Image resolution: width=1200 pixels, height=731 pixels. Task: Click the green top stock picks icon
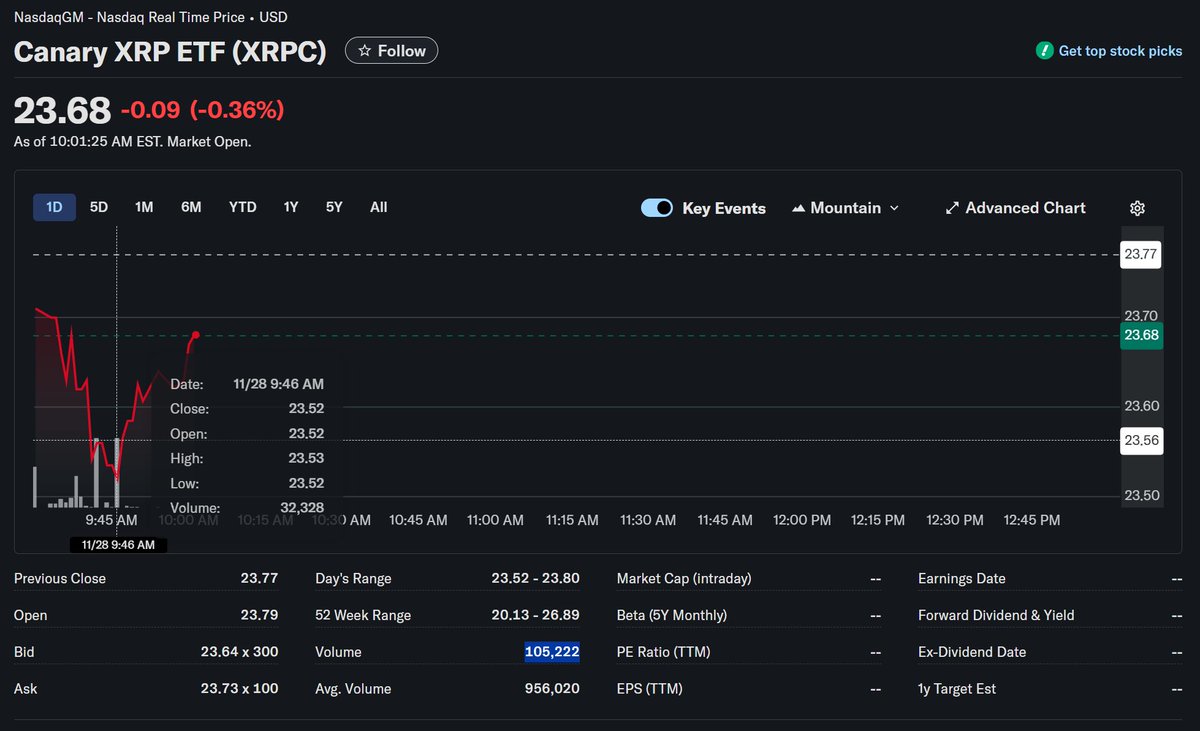(1045, 51)
